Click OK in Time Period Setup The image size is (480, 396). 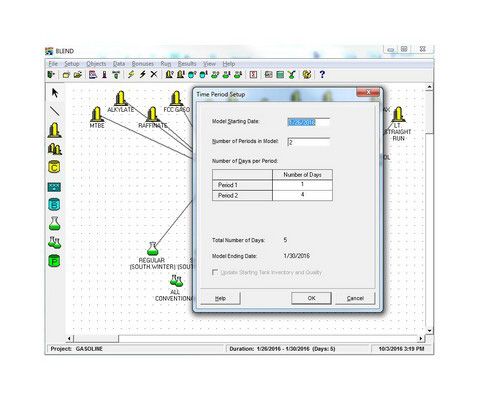click(311, 298)
